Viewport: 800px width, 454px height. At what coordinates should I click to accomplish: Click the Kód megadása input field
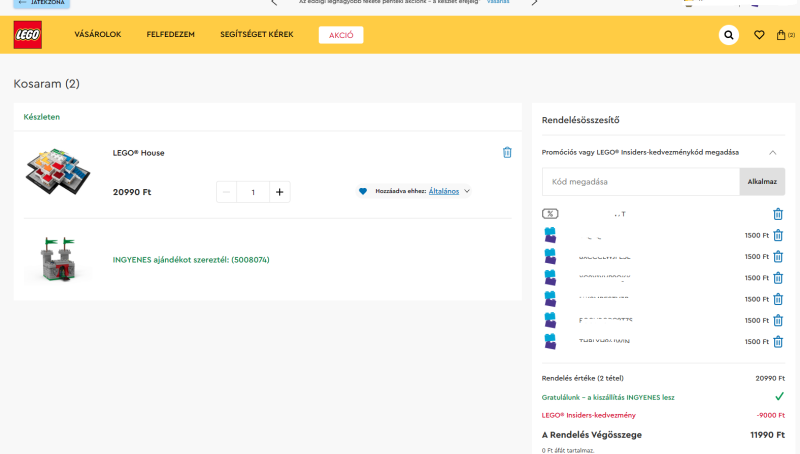tap(641, 182)
